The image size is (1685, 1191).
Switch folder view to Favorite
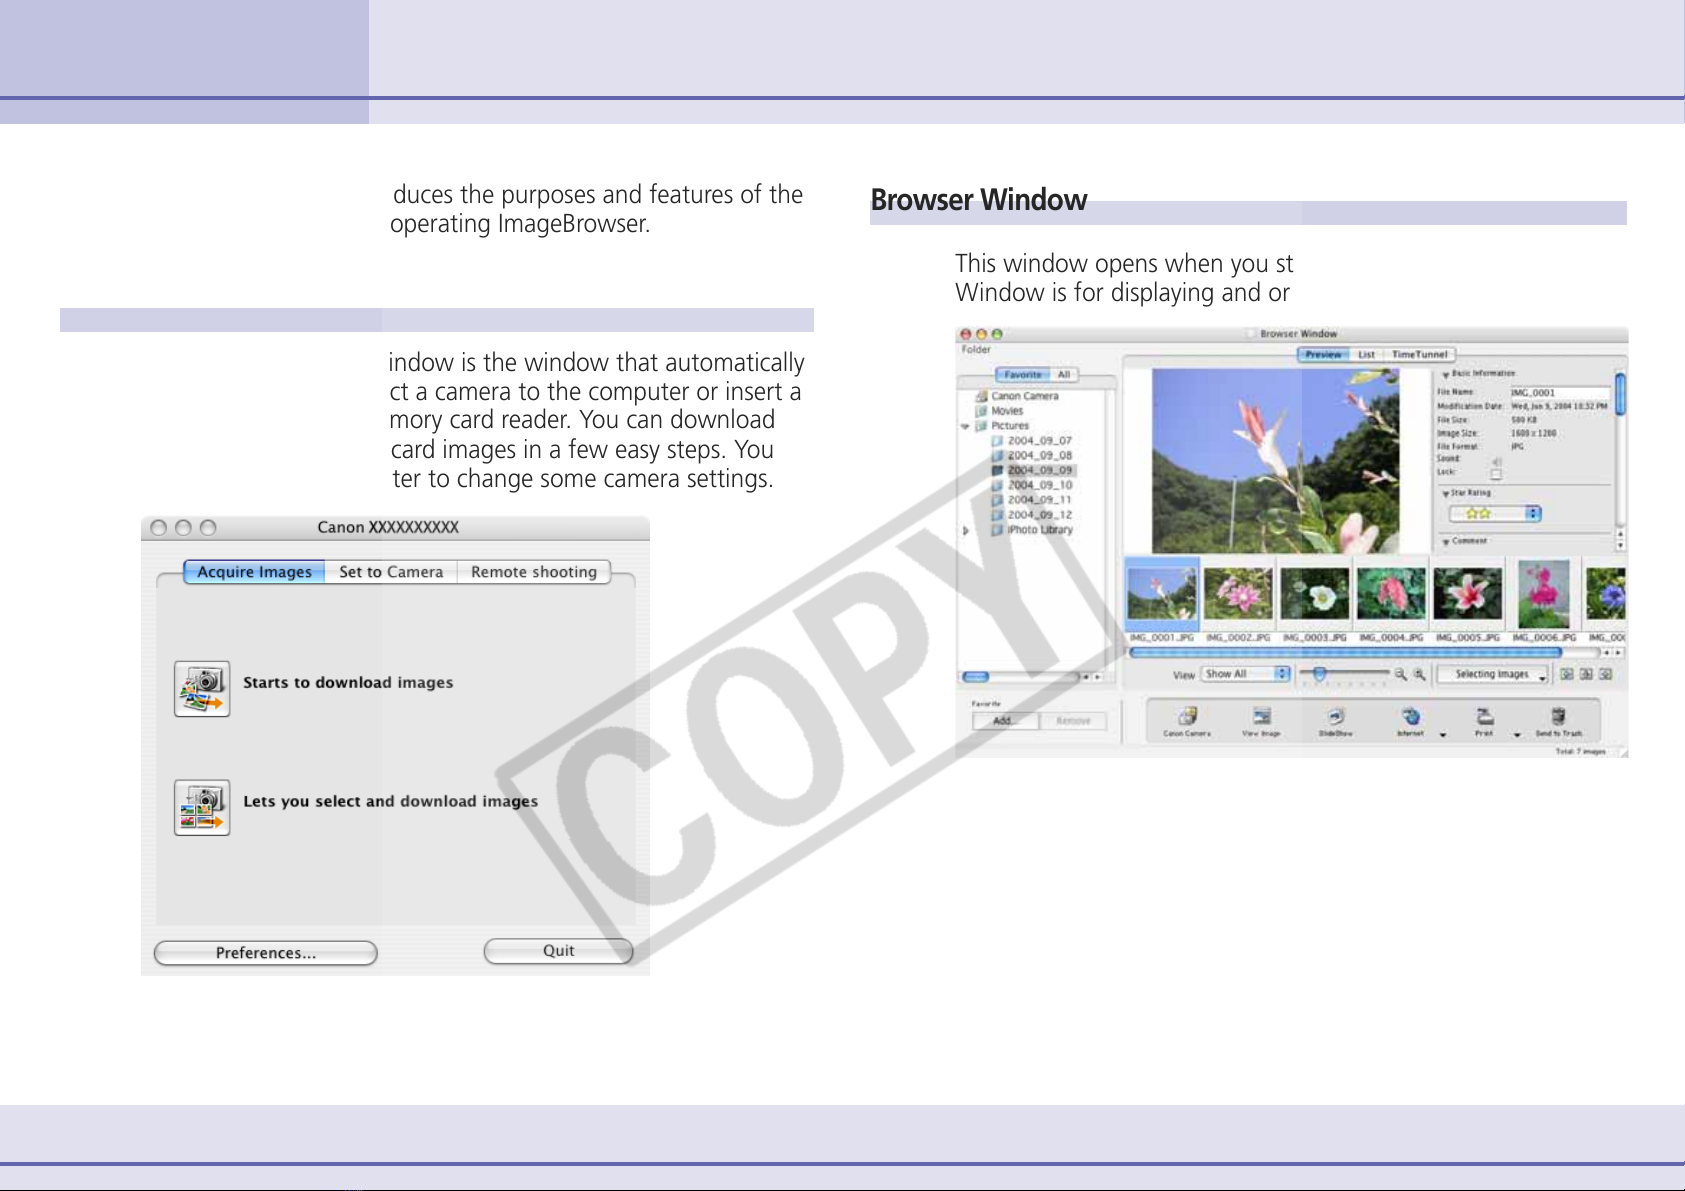[1022, 375]
